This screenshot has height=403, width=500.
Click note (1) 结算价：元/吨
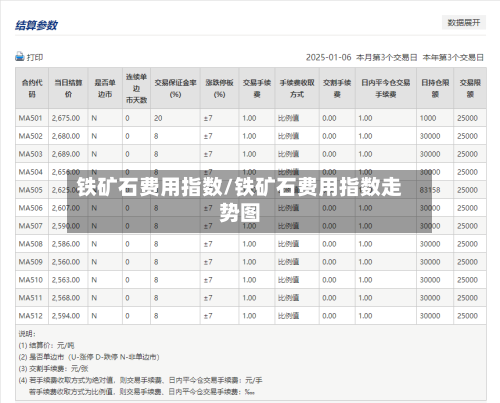(x=46, y=345)
